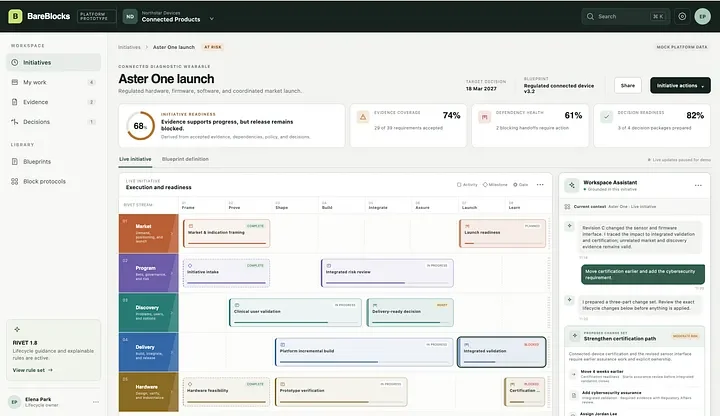Click the Decision readiness checkmark icon
The height and width of the screenshot is (416, 720).
coord(606,117)
